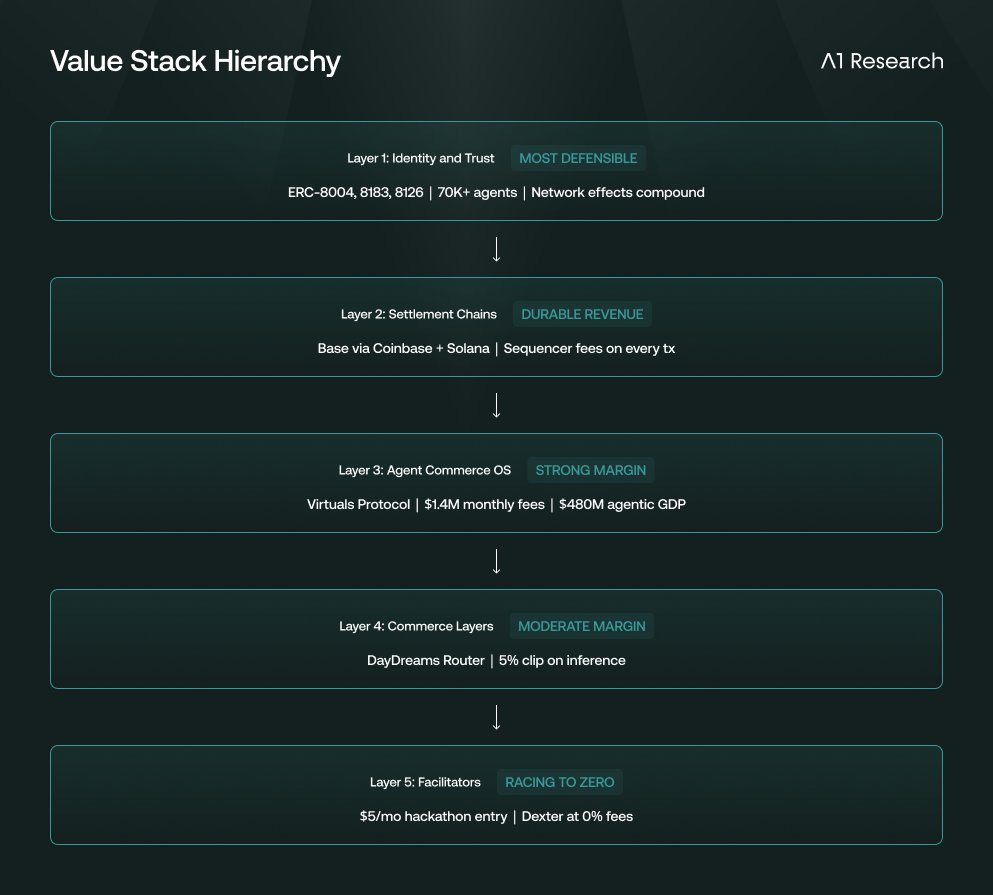This screenshot has height=895, width=993.
Task: Click the 'Virtuals Protocol' text
Action: click(358, 504)
